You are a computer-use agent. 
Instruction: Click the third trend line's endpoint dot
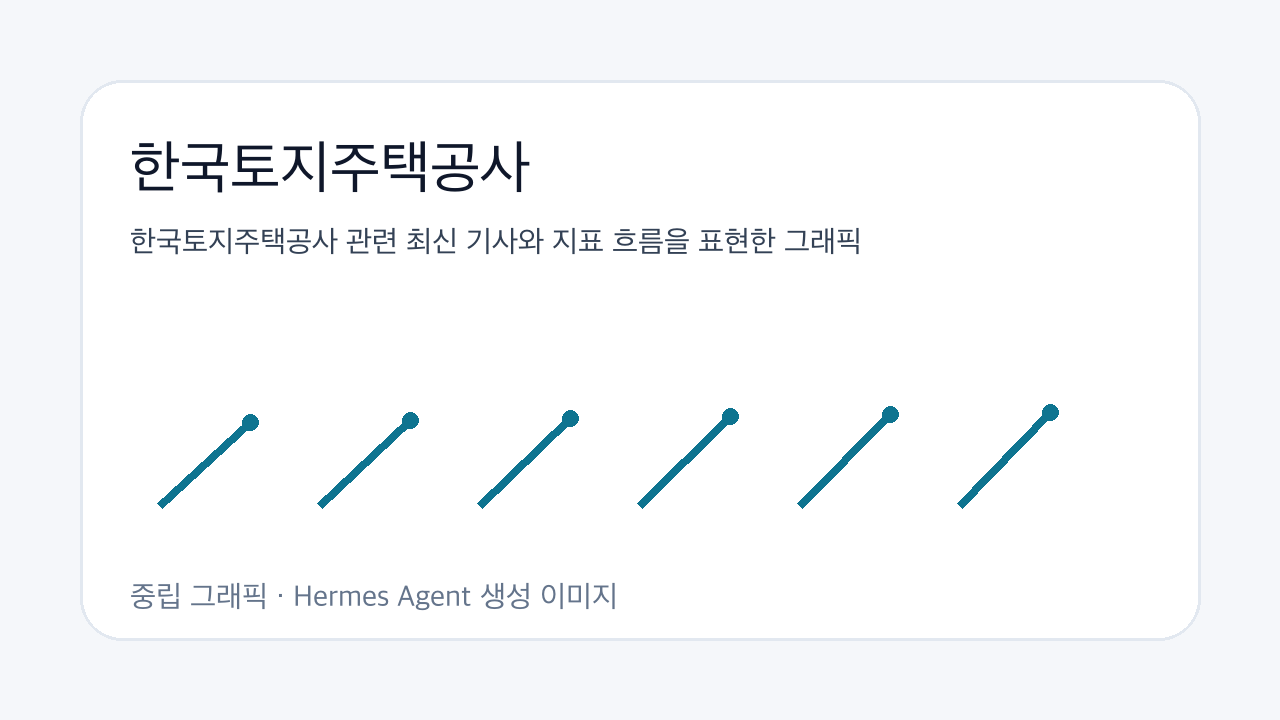(x=570, y=418)
